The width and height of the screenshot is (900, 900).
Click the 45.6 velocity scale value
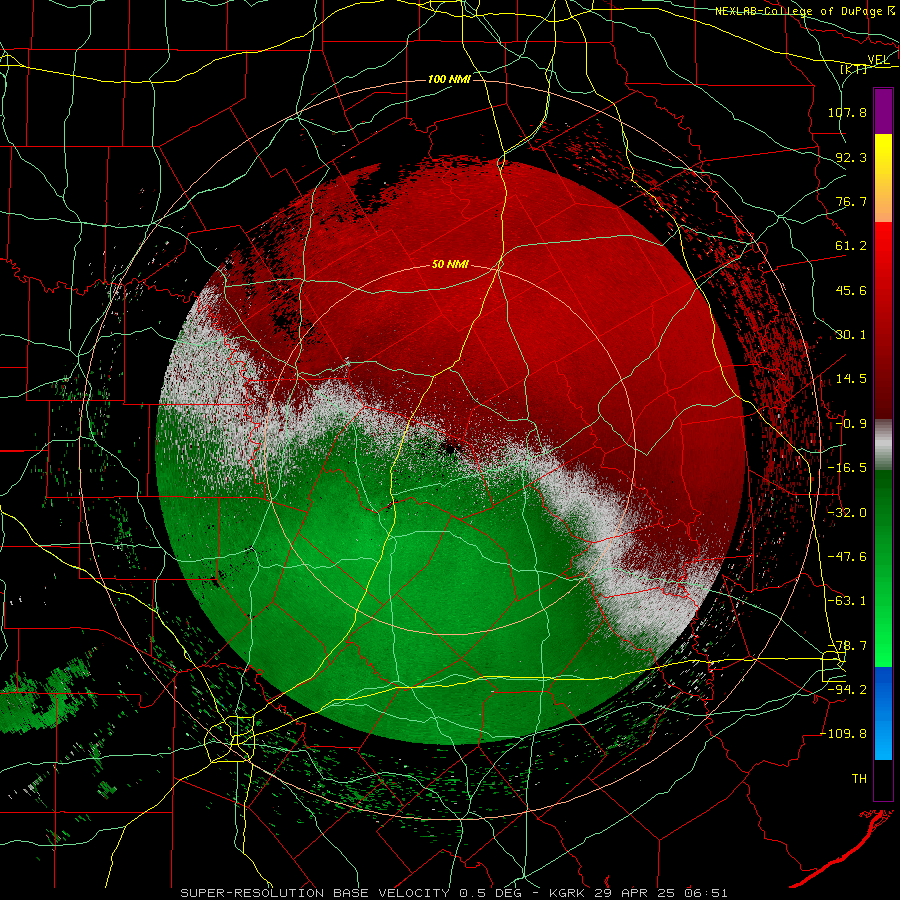(851, 290)
